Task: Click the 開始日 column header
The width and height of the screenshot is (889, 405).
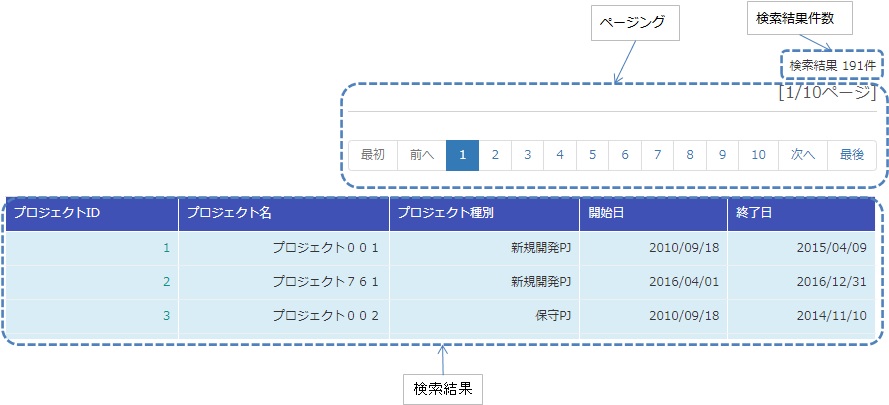Action: [653, 214]
